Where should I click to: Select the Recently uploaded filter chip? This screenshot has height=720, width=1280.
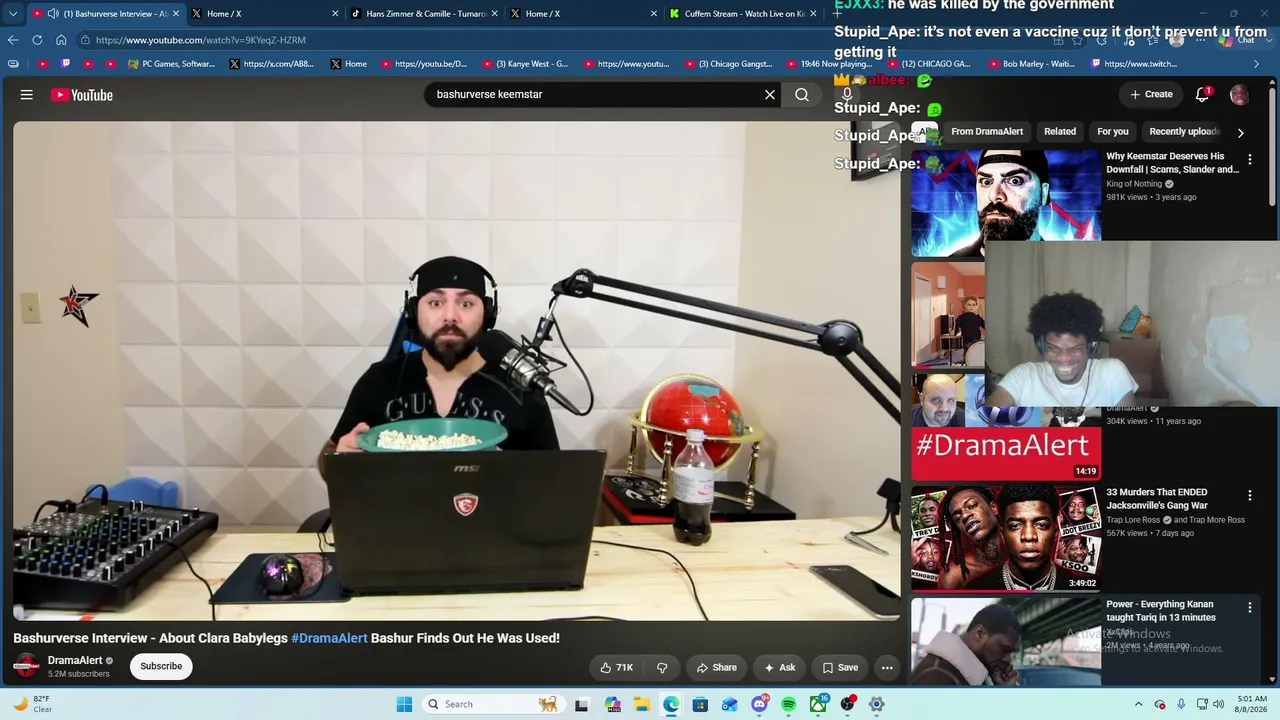point(1185,132)
